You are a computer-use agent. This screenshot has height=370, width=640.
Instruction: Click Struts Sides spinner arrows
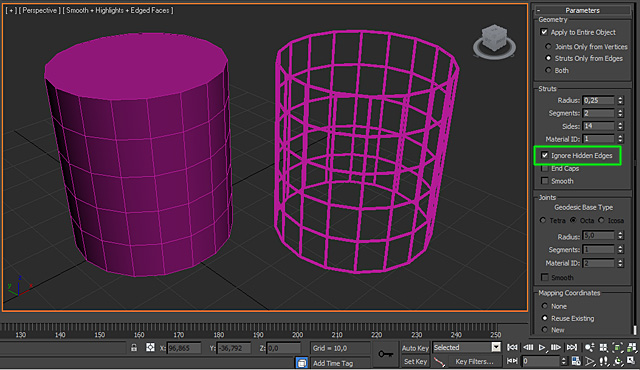pos(620,126)
